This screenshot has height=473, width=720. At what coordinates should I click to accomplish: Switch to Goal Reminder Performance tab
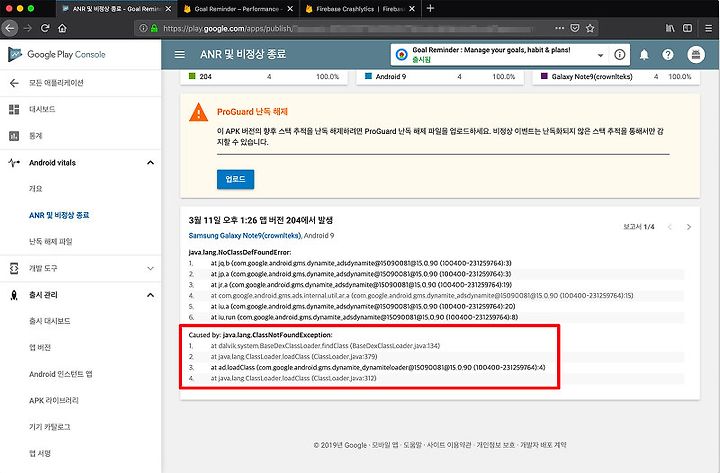click(237, 9)
